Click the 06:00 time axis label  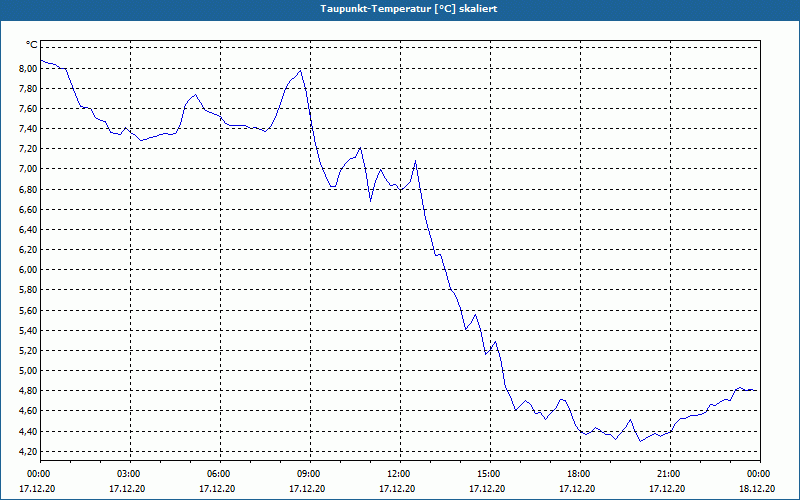(x=220, y=474)
